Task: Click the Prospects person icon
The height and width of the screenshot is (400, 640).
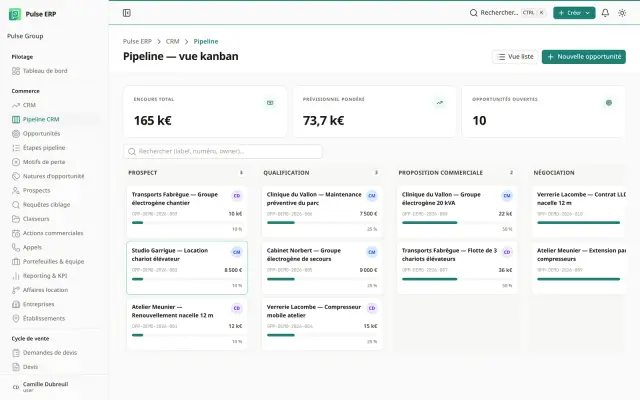Action: (16, 190)
